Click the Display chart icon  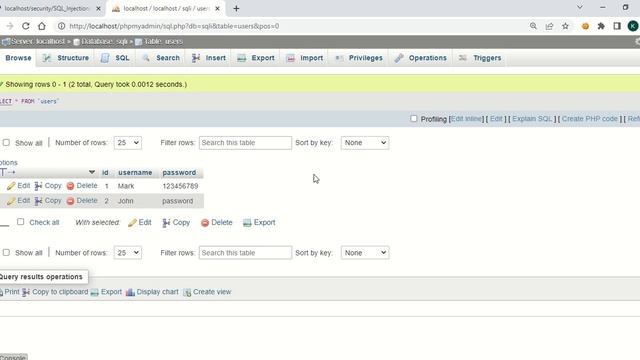[x=130, y=292]
